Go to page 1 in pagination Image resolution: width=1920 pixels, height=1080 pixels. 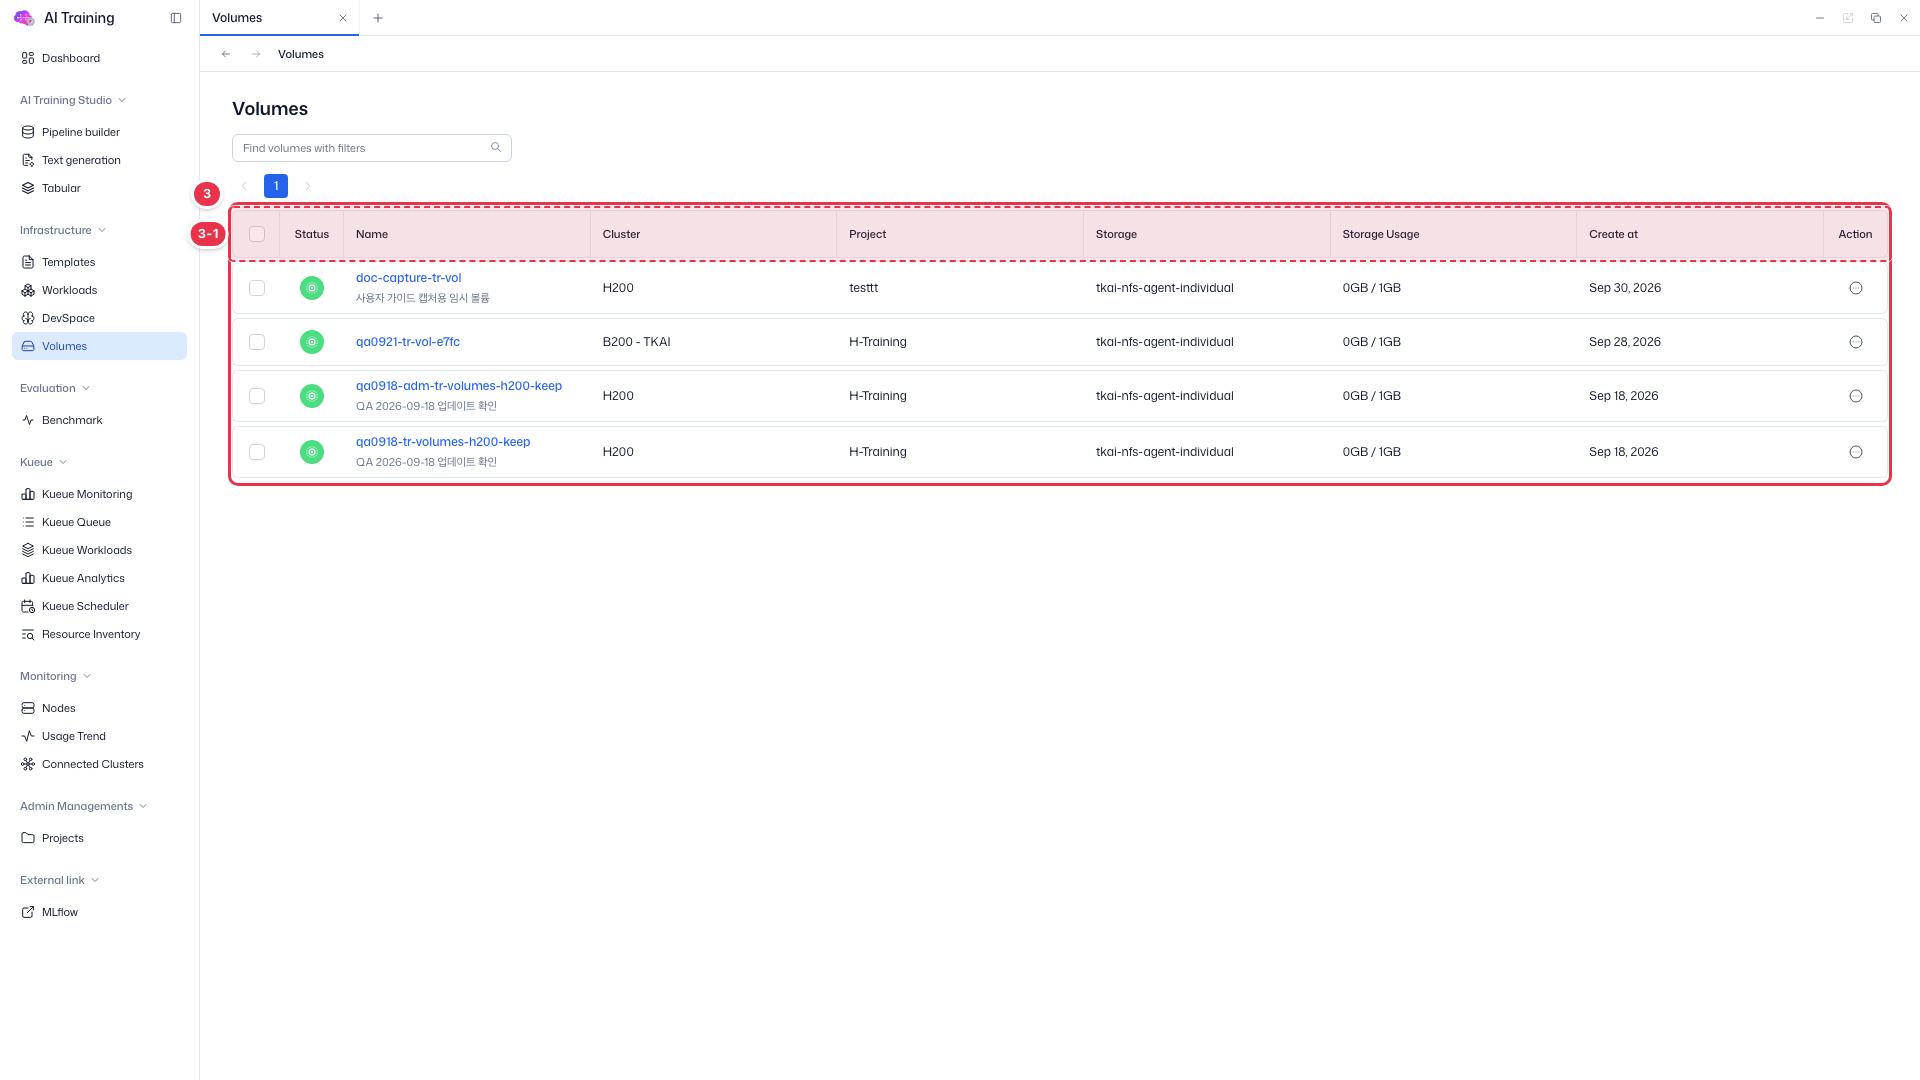coord(276,186)
